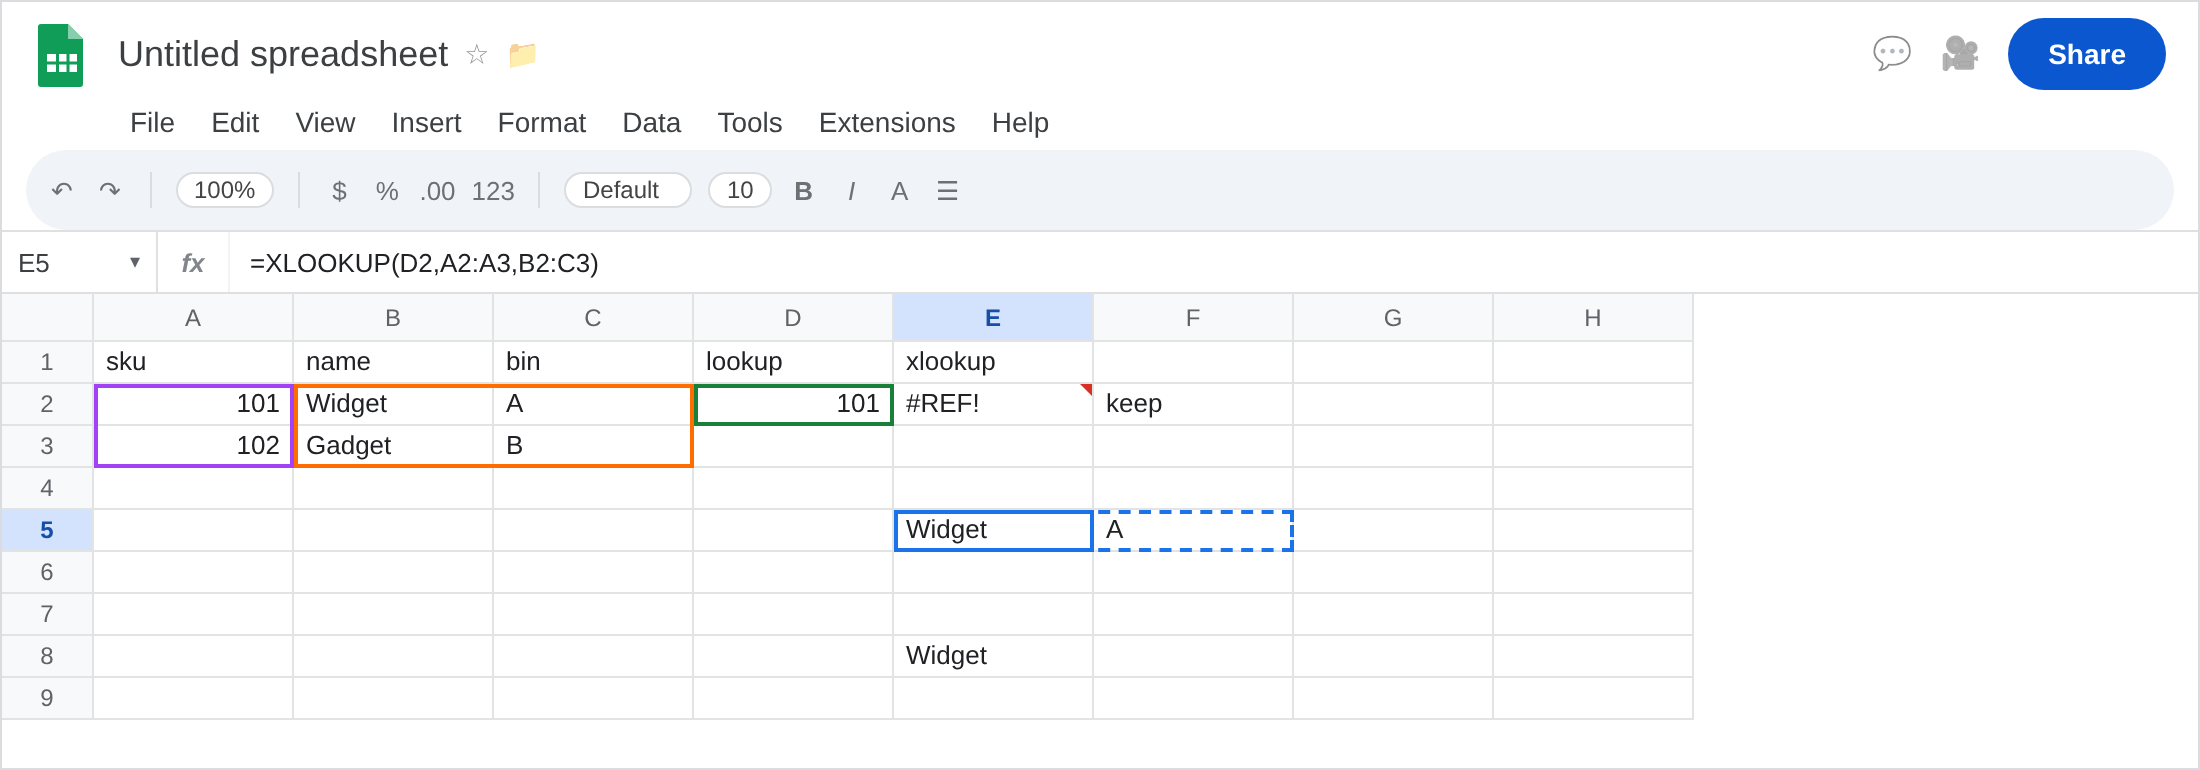Click the fx function icon
This screenshot has width=2200, height=770.
tap(193, 263)
